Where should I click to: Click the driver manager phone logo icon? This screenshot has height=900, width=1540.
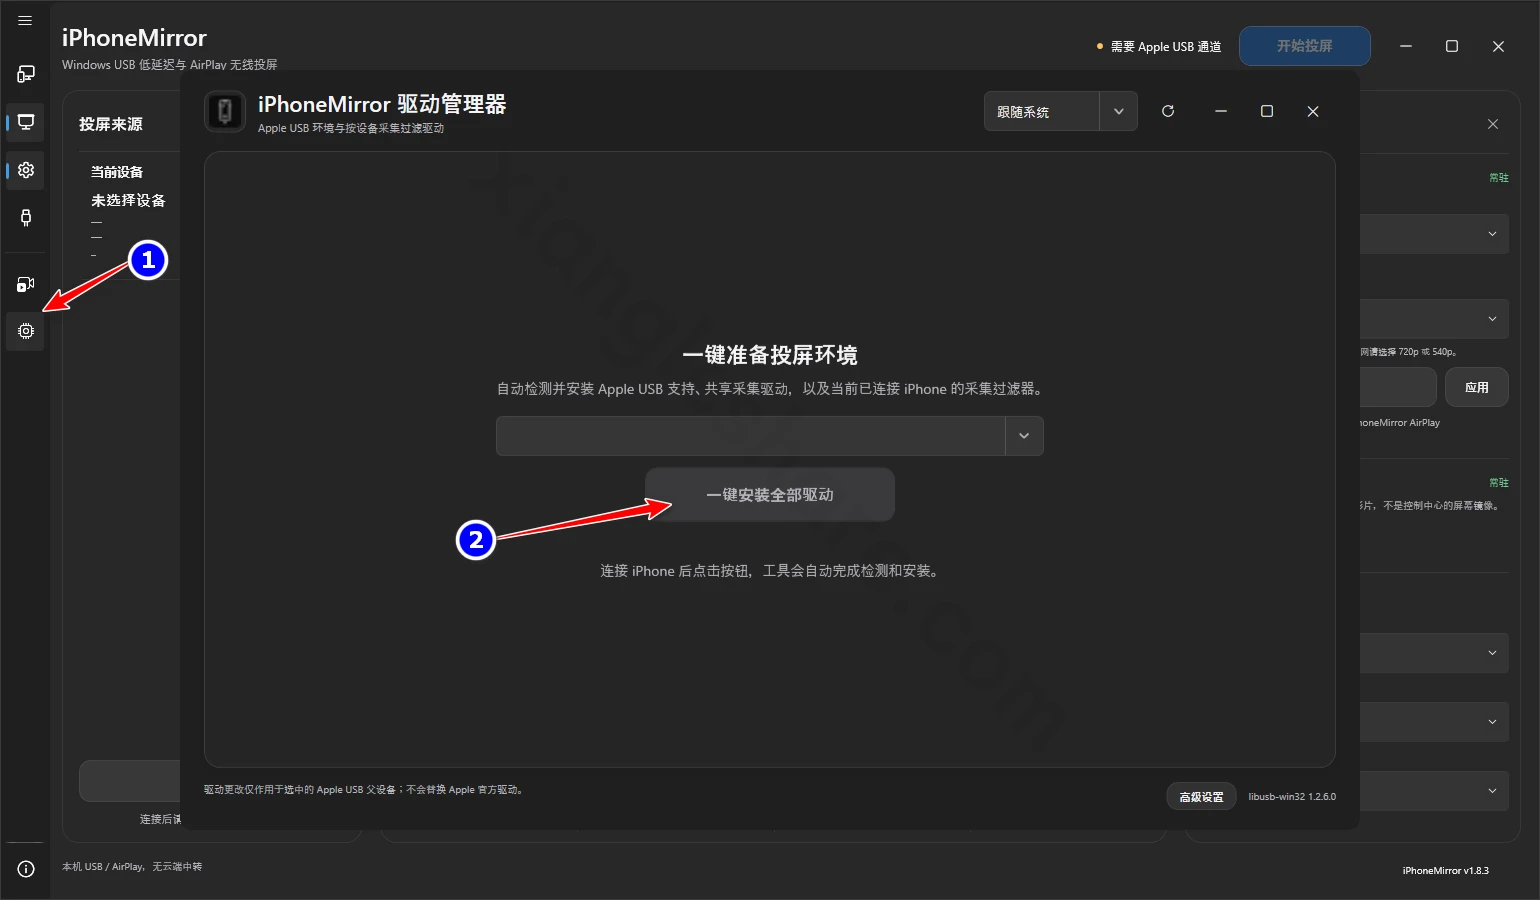[225, 111]
